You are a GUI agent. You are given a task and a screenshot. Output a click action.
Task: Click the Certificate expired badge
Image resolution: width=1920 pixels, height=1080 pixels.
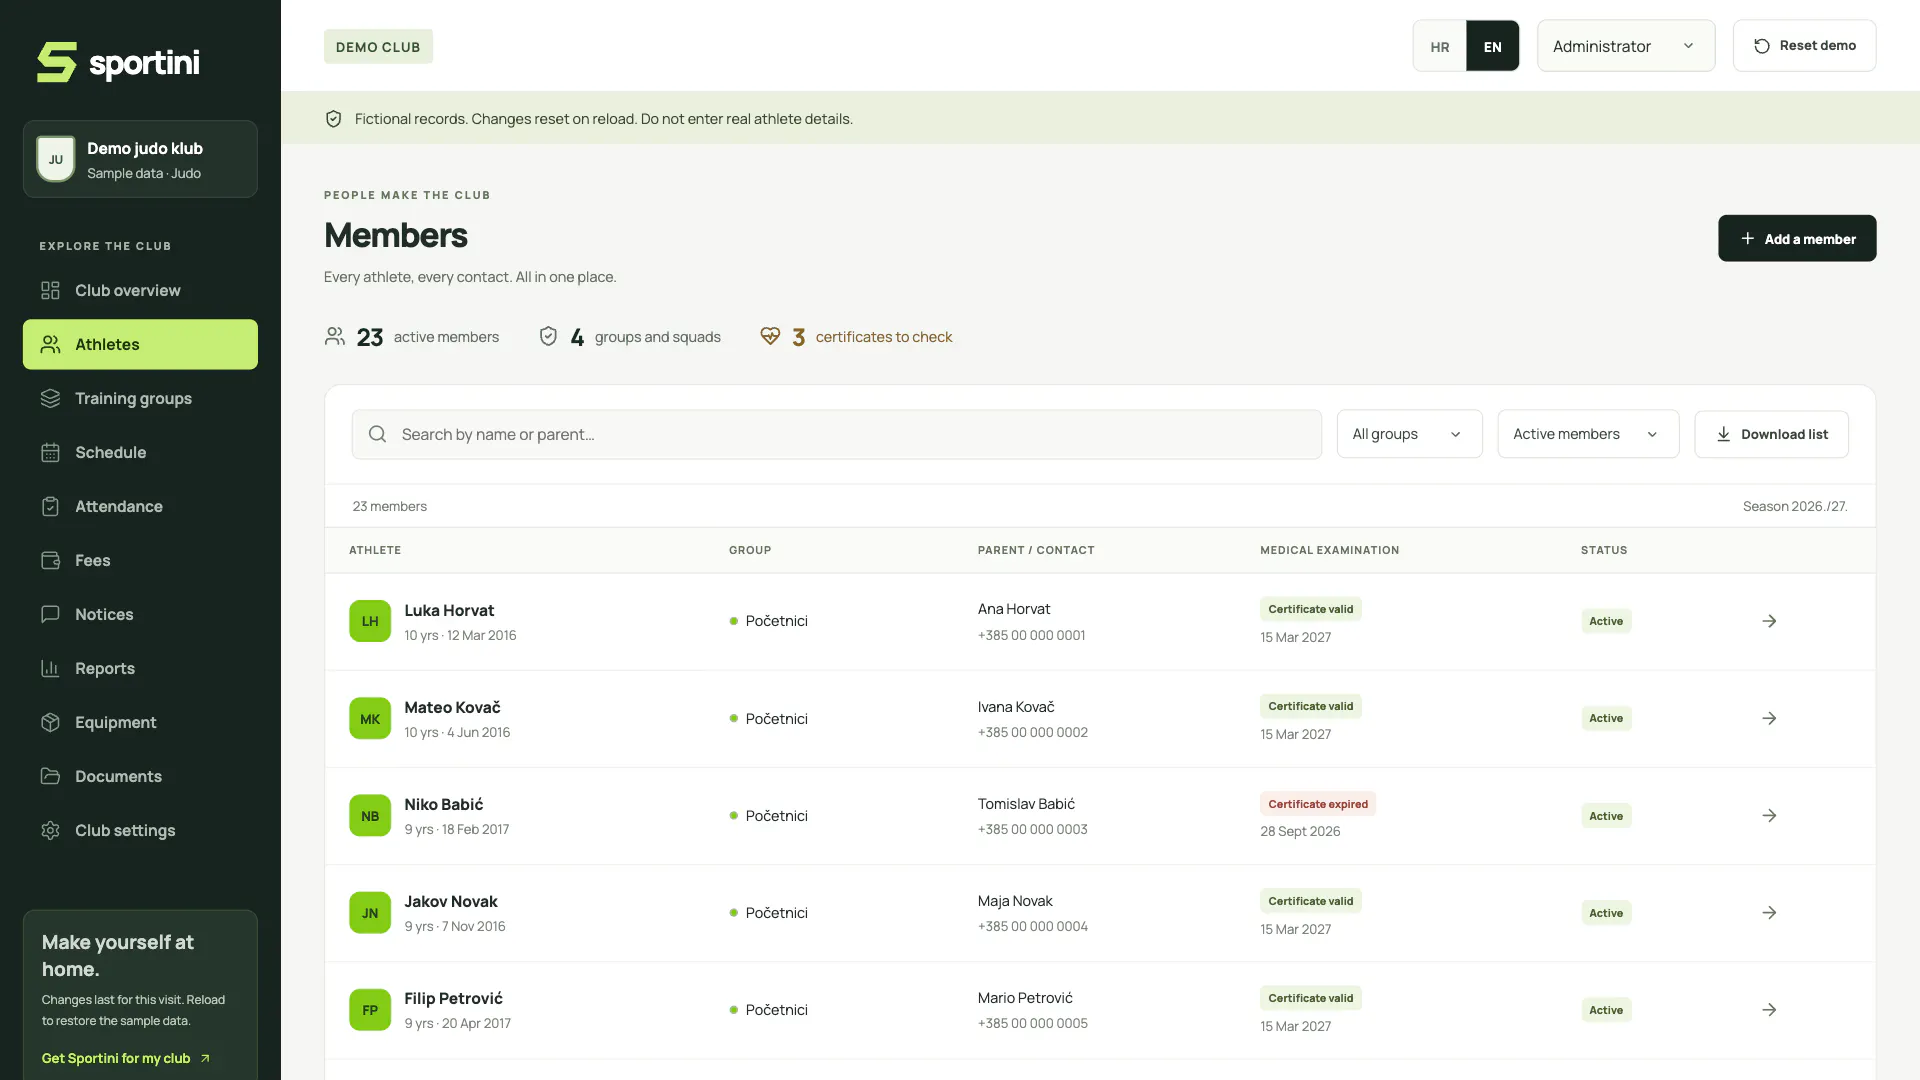click(1317, 803)
